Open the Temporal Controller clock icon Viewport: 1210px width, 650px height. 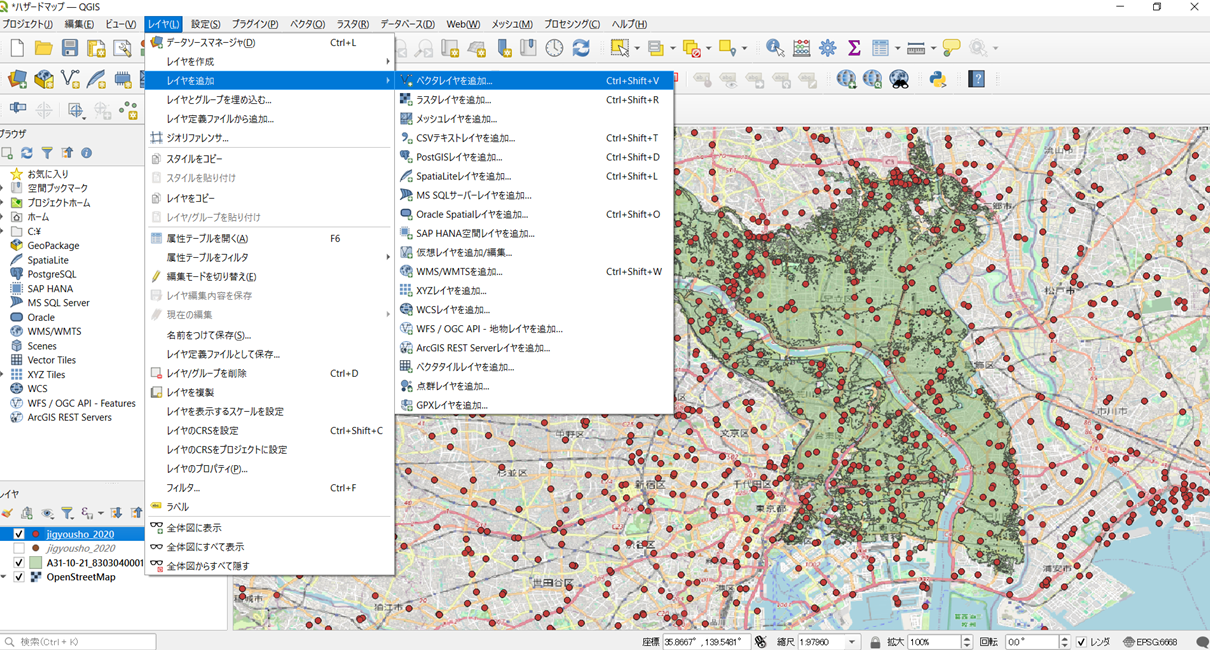[x=554, y=48]
